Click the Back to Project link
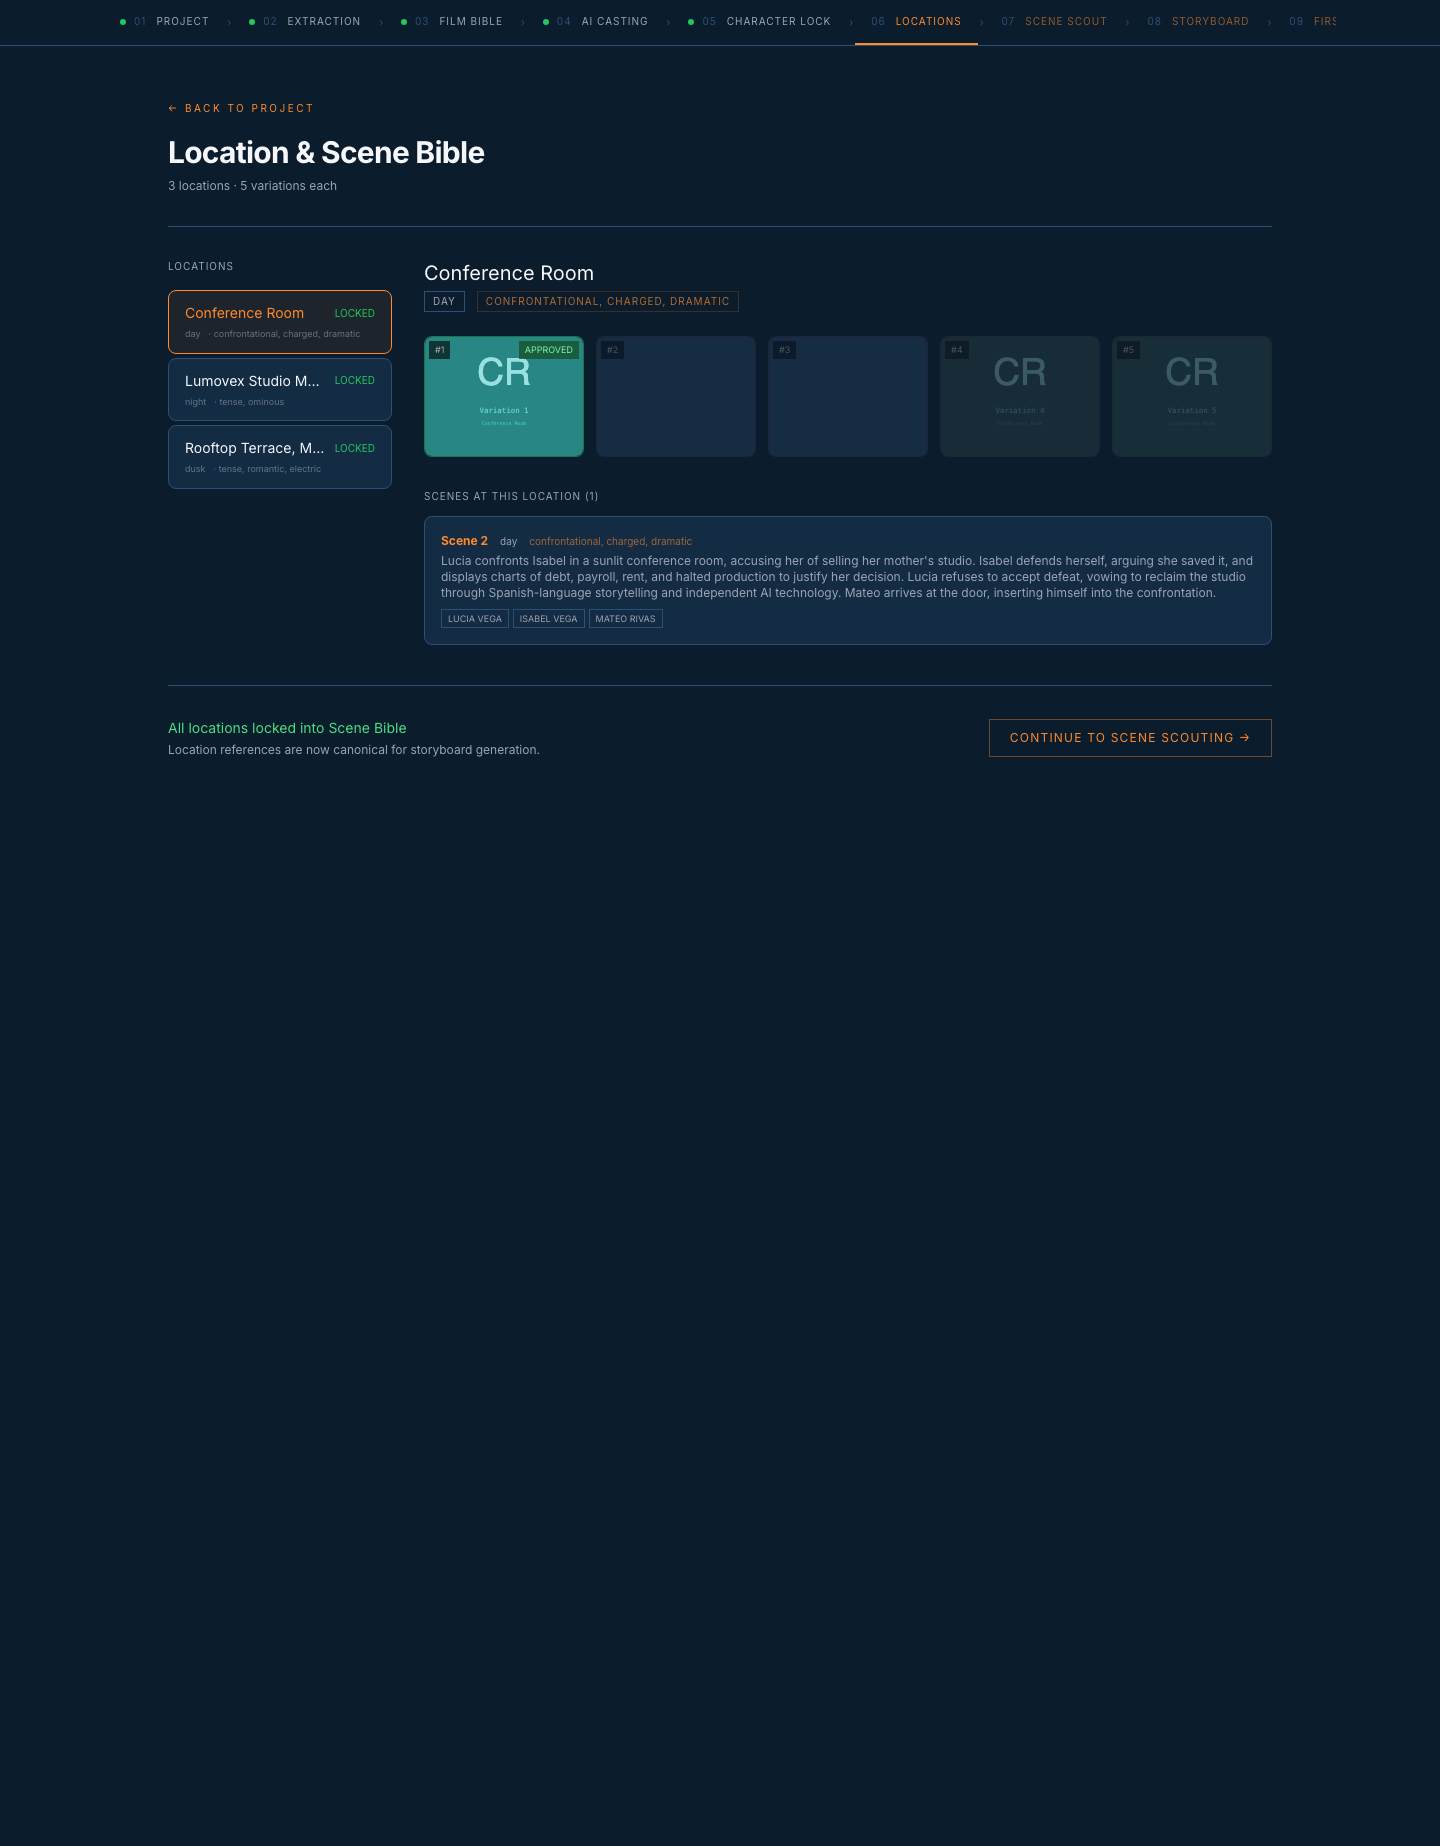1440x1846 pixels. [241, 108]
